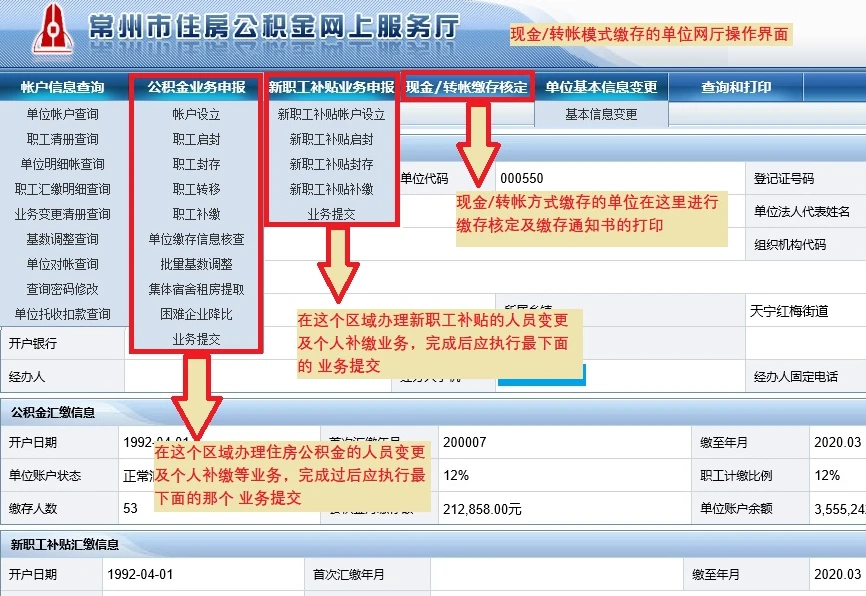
Task: Open 单位基本信息变更 menu
Action: 601,87
